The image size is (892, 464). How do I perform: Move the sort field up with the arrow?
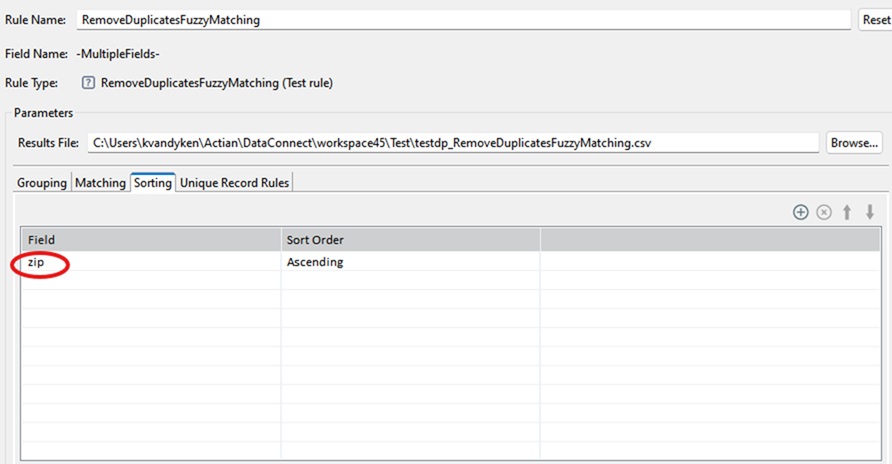847,212
